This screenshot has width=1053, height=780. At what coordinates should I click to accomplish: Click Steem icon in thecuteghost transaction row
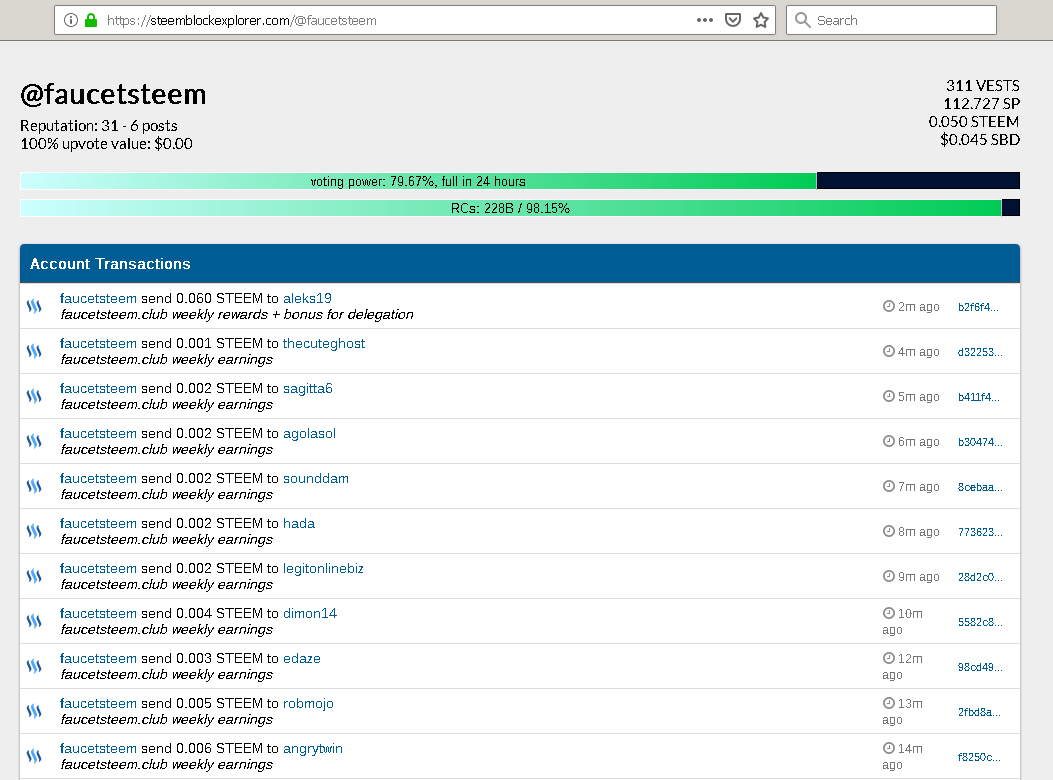34,351
